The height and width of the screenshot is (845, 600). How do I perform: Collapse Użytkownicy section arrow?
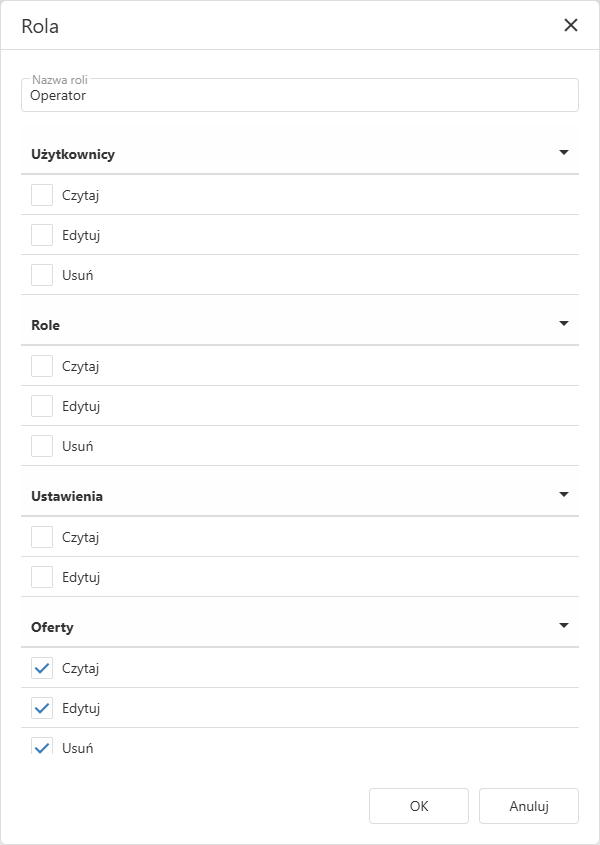pos(563,153)
